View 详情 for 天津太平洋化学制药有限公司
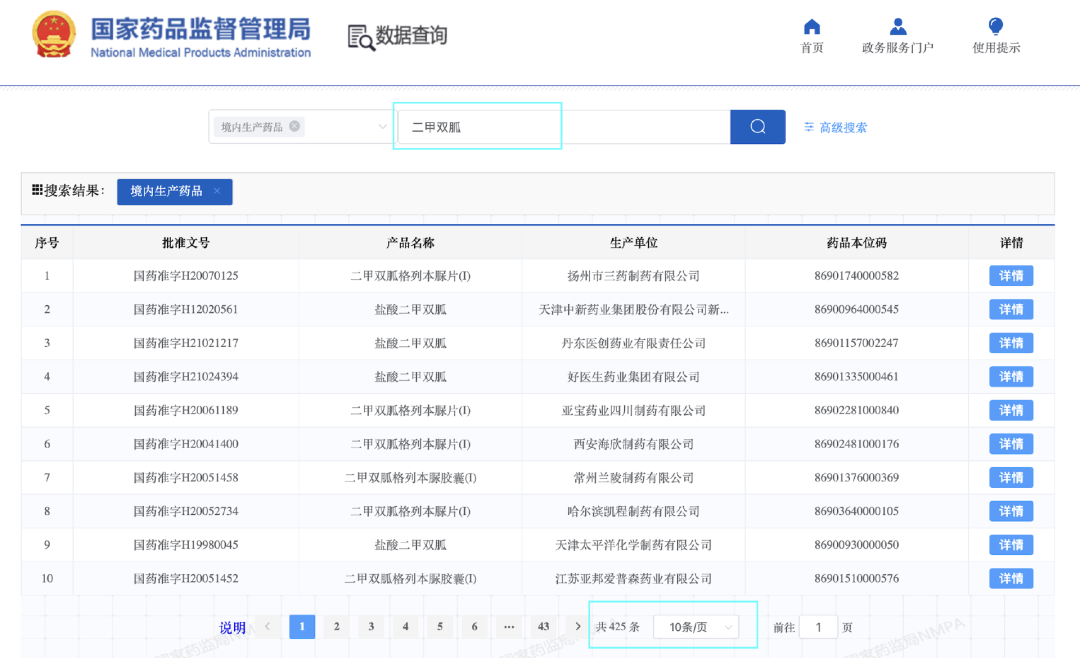 1011,545
